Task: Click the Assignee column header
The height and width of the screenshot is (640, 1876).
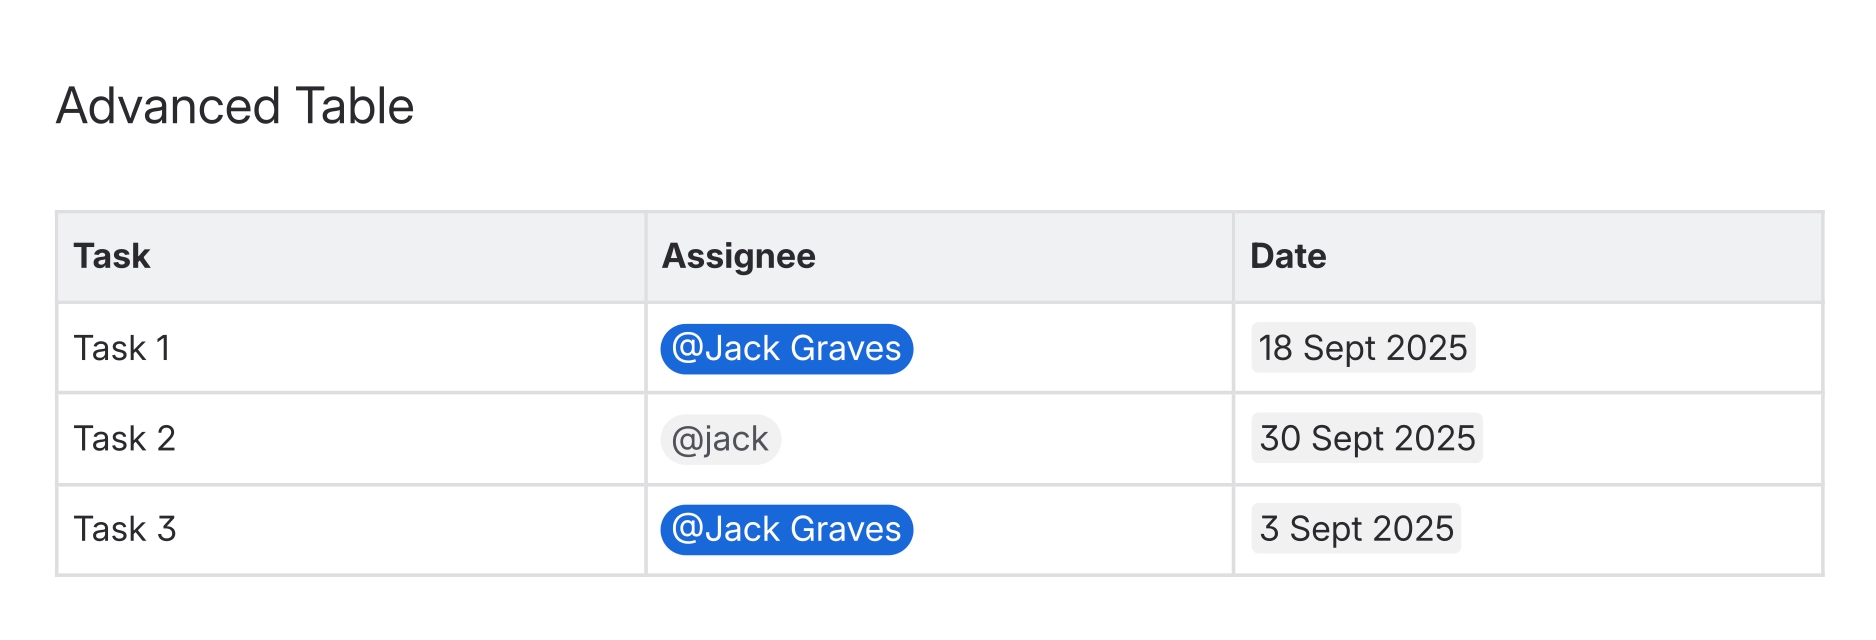Action: click(x=740, y=256)
